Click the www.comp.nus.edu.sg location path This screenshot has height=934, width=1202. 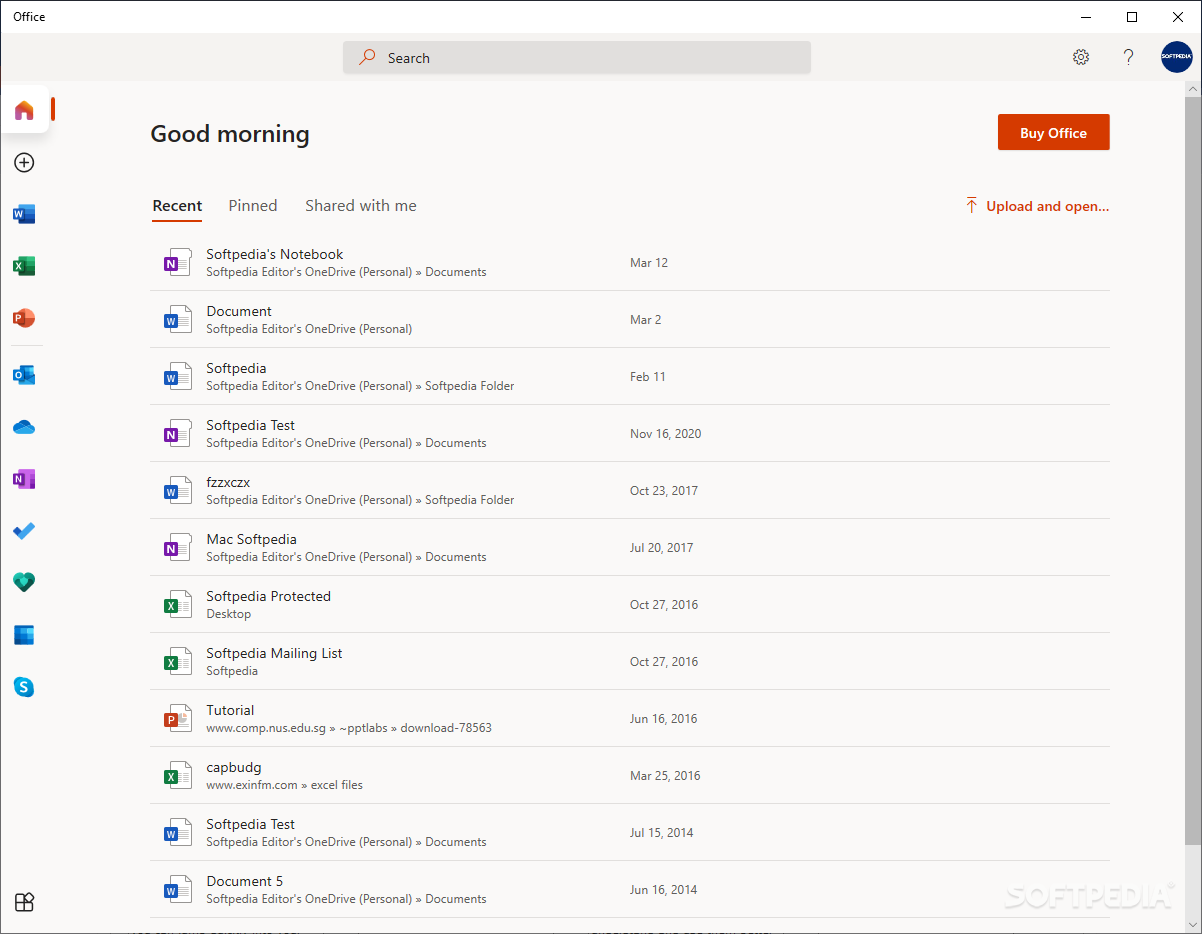click(349, 728)
